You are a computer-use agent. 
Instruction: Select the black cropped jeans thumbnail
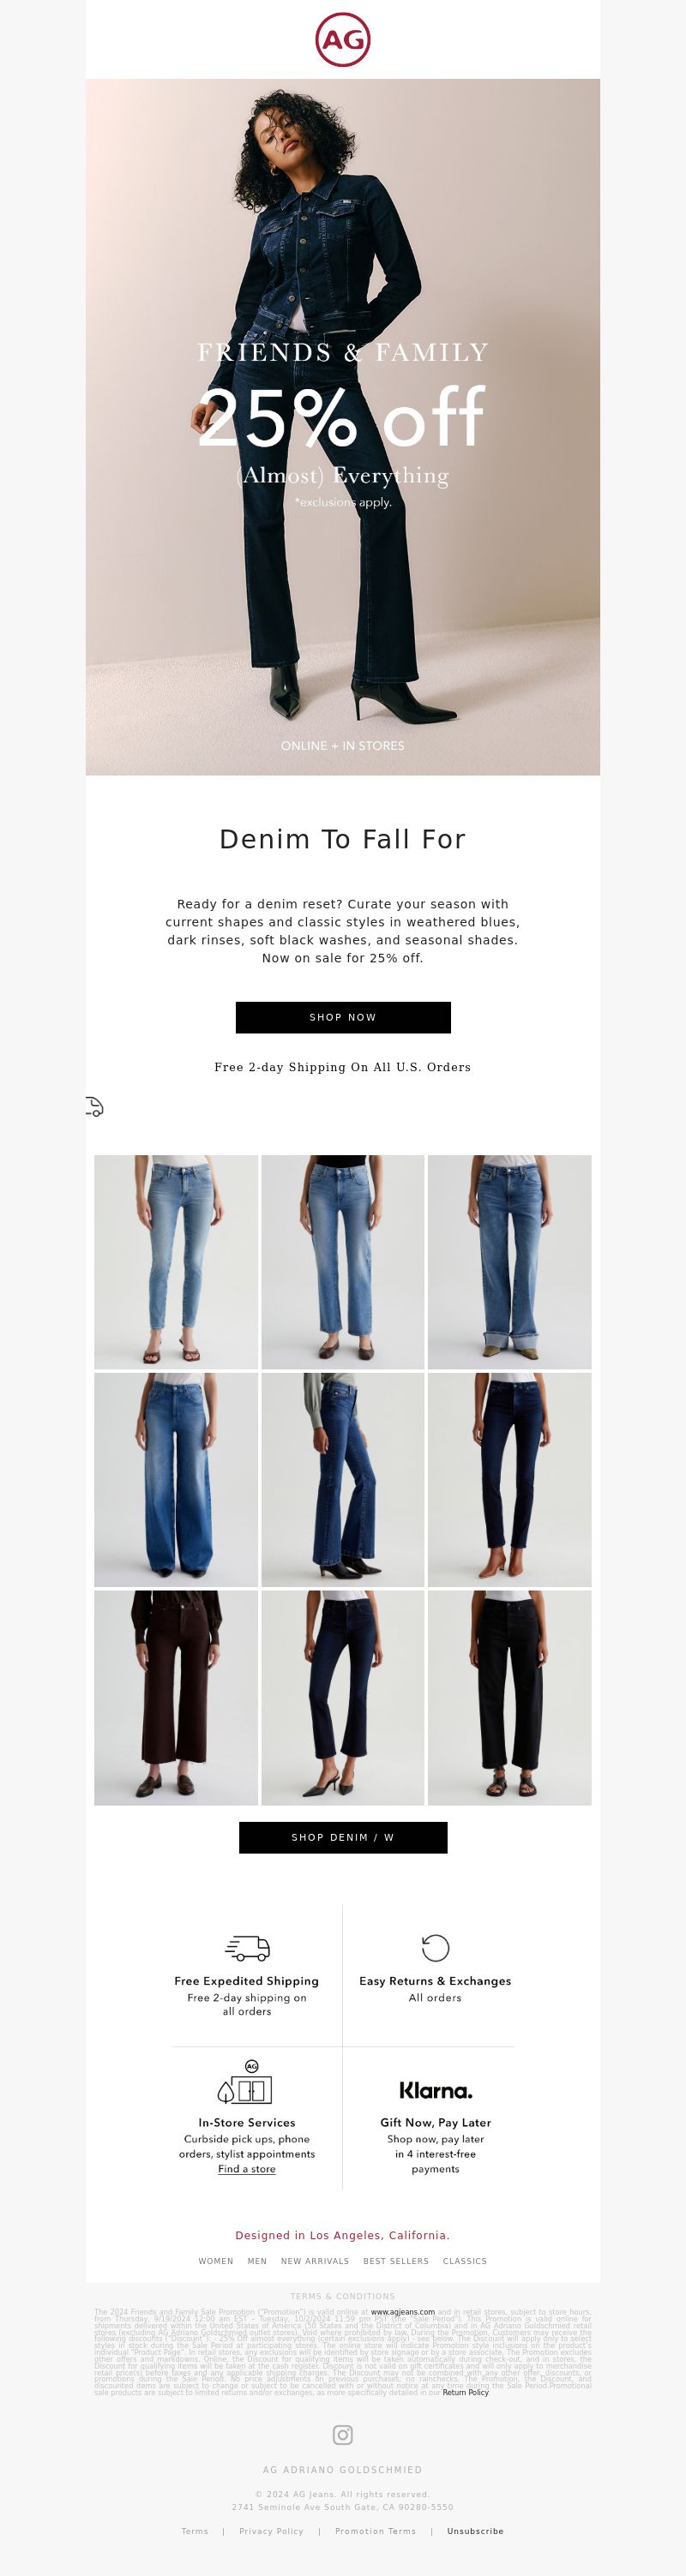510,1697
